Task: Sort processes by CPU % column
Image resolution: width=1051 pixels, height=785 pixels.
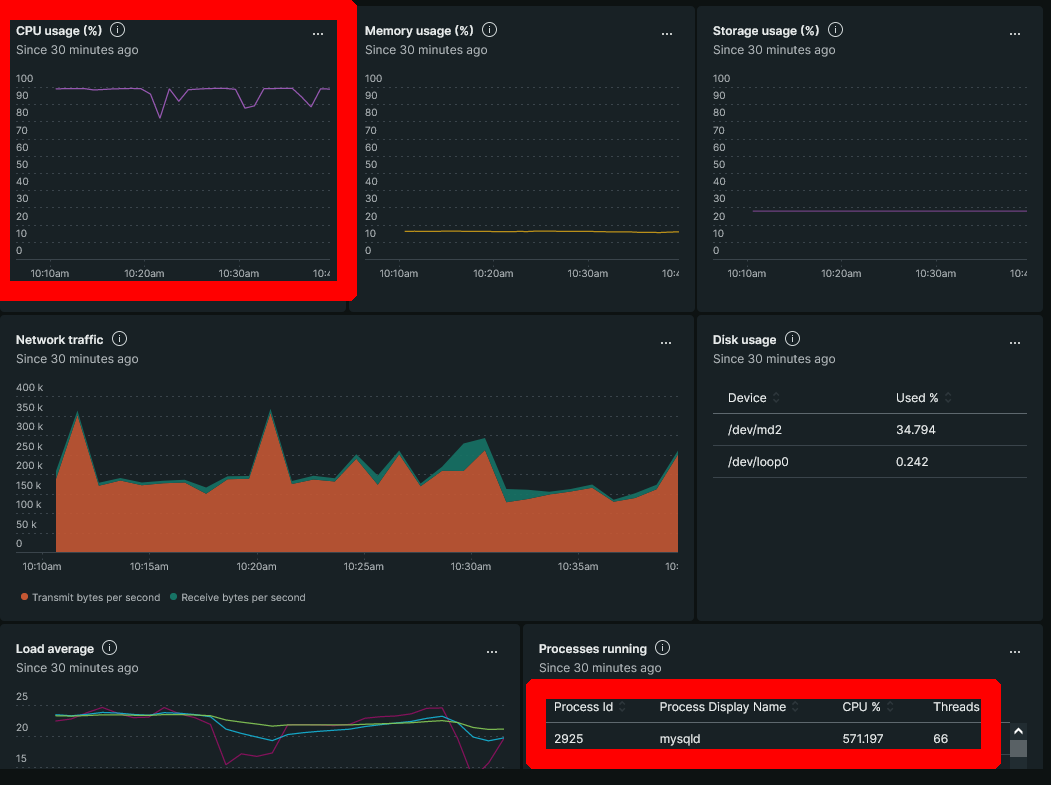Action: pyautogui.click(x=868, y=707)
